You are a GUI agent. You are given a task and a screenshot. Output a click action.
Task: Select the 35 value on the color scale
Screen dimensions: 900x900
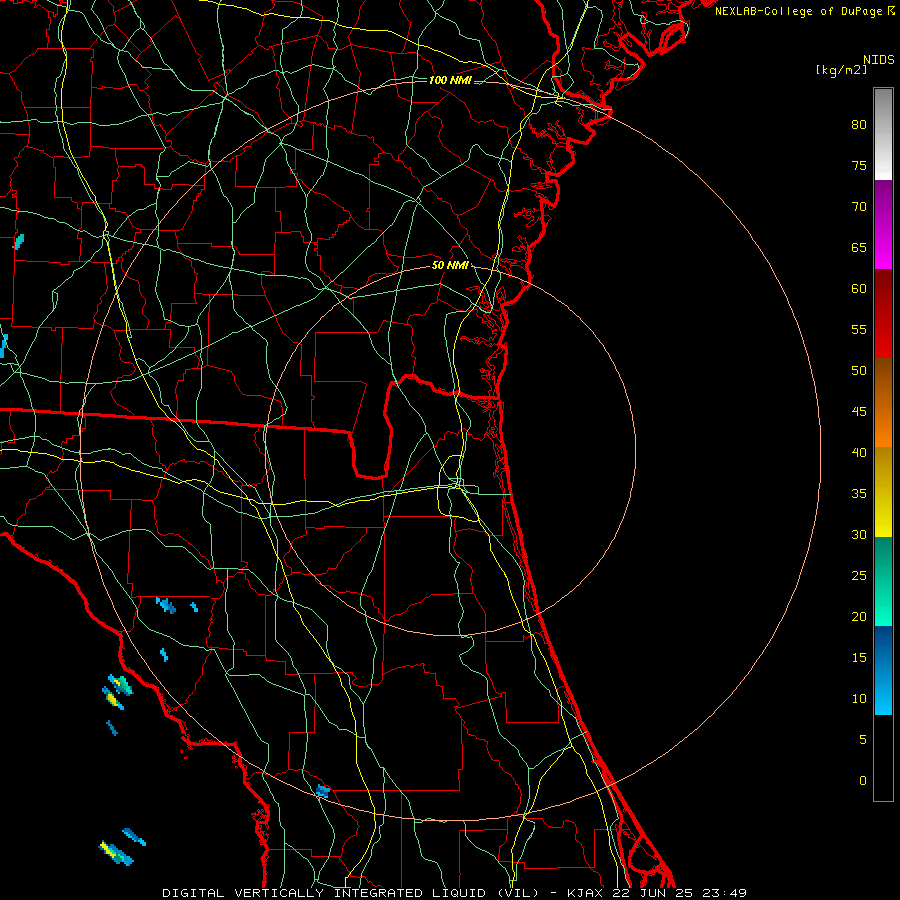pyautogui.click(x=859, y=494)
